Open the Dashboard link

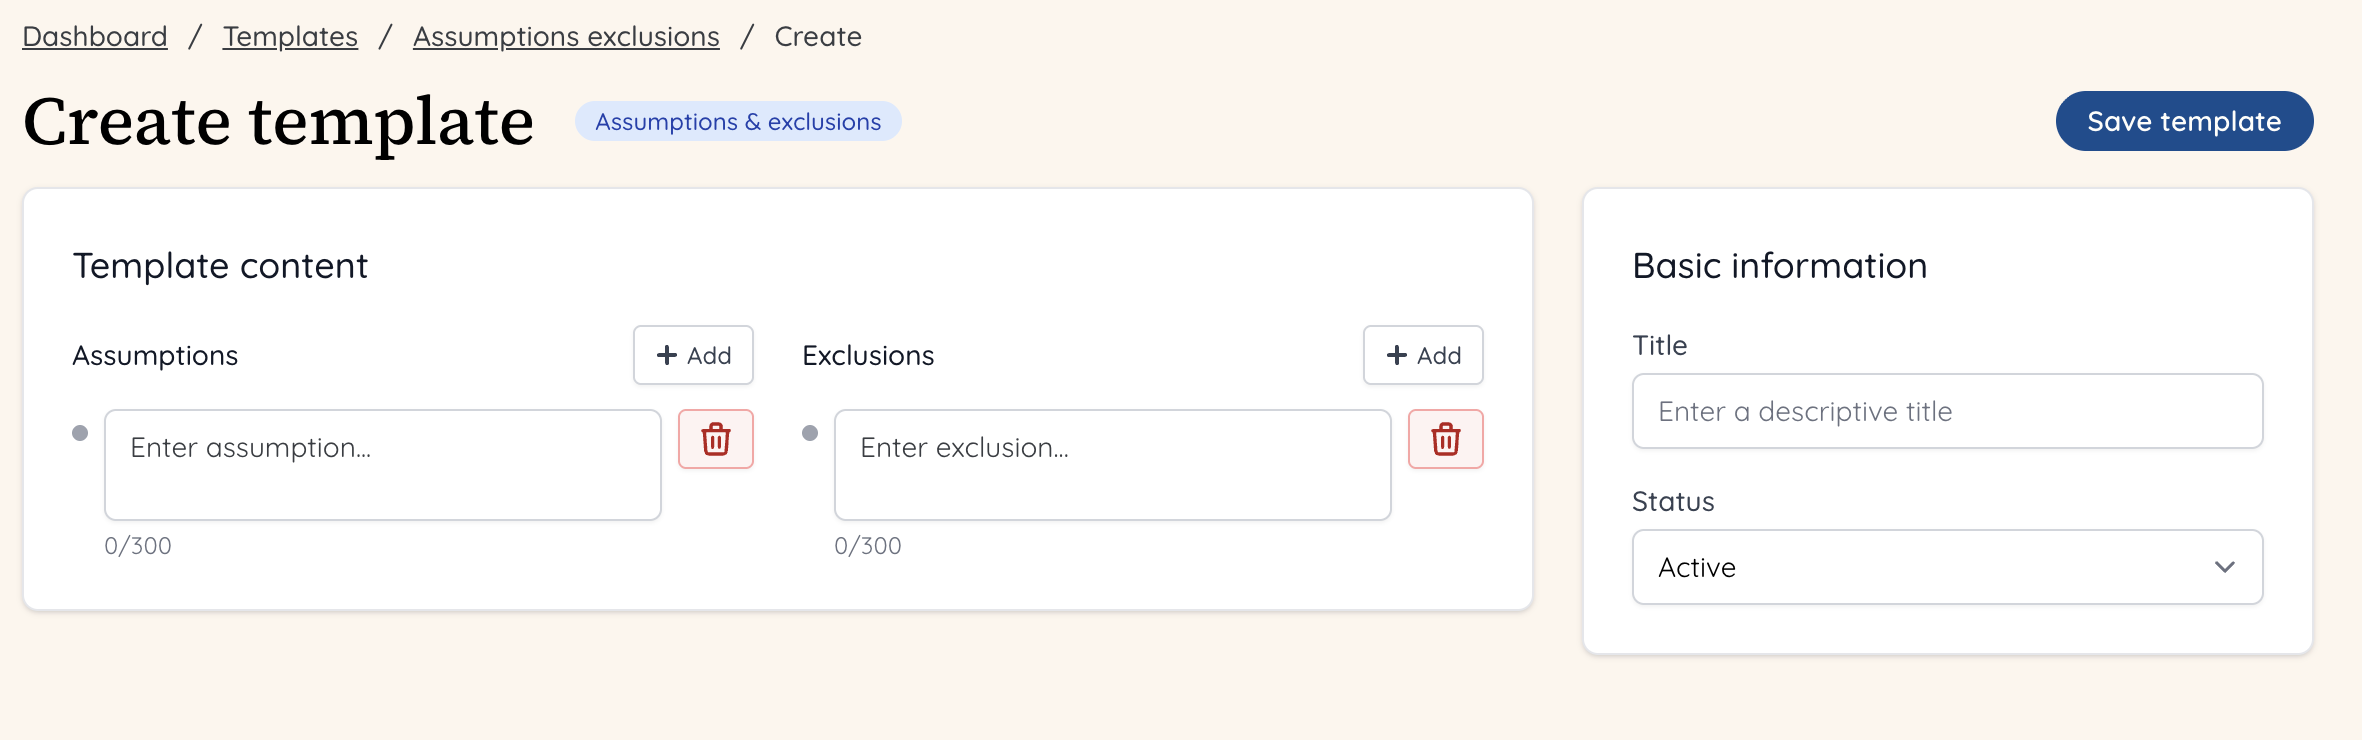click(x=94, y=36)
